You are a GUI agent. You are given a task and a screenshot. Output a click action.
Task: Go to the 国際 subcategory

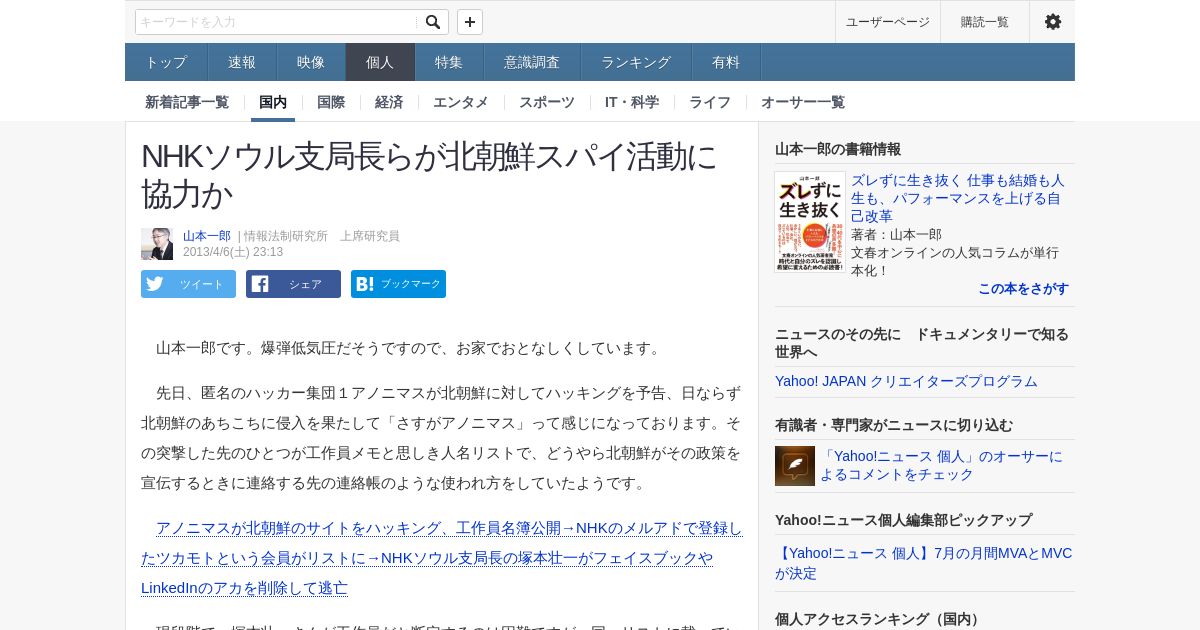click(331, 102)
